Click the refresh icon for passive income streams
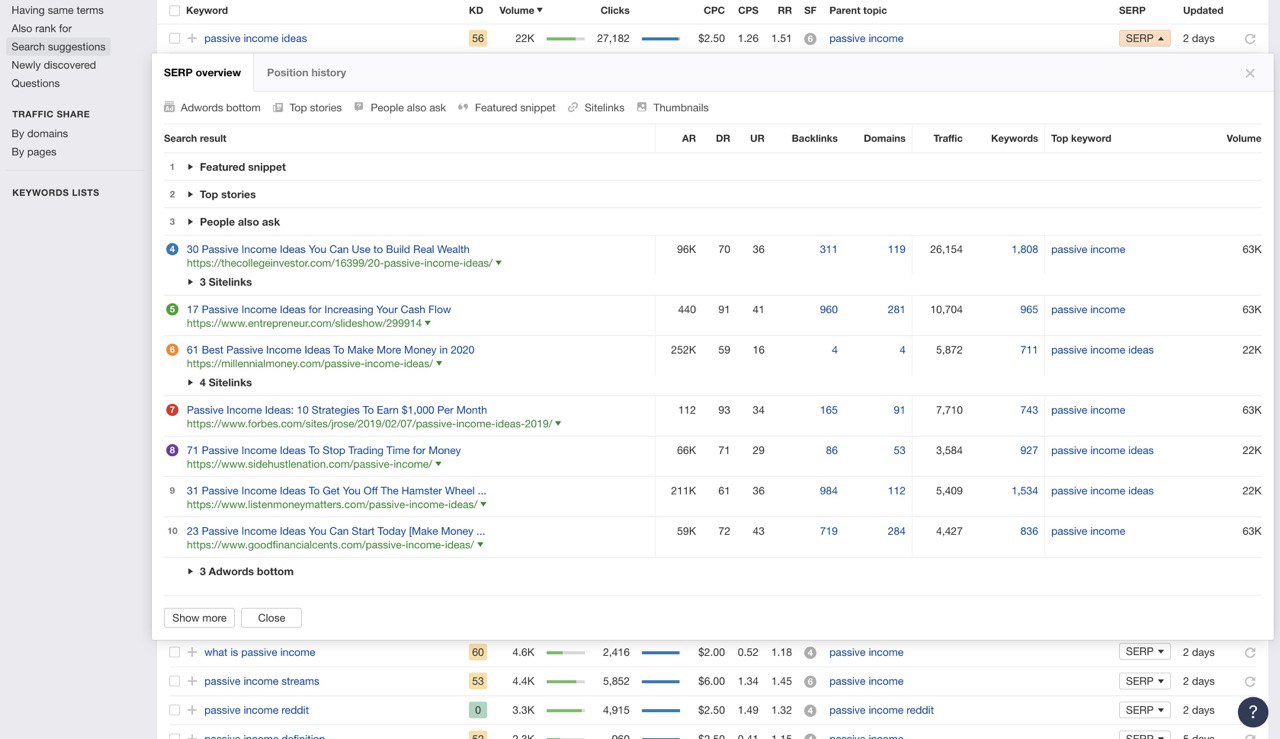 click(1249, 682)
